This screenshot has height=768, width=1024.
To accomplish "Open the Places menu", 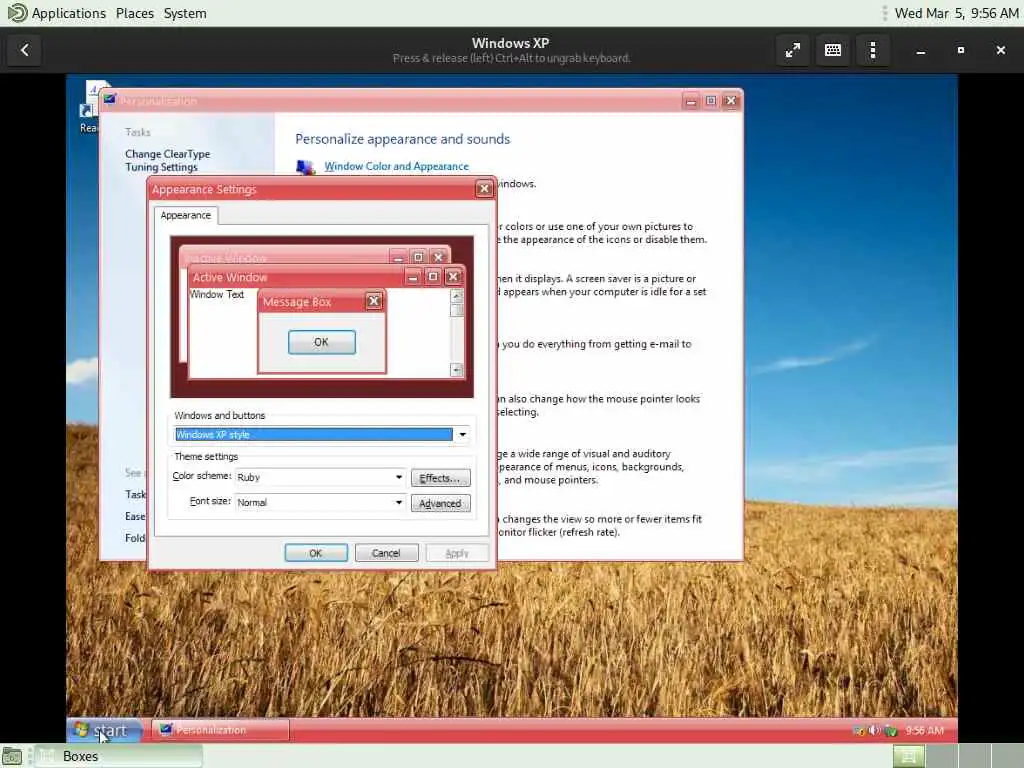I will coord(135,13).
